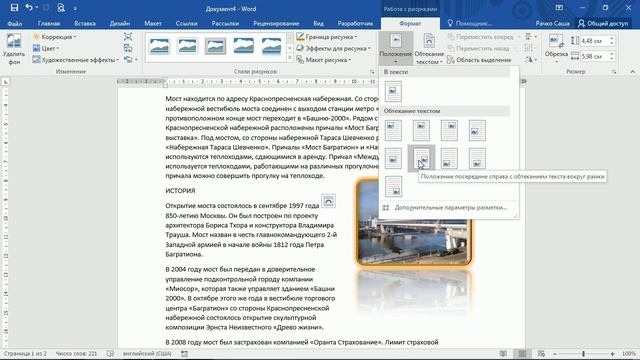The height and width of the screenshot is (360, 640).
Task: Click the Помощник tell me box
Action: 469,23
